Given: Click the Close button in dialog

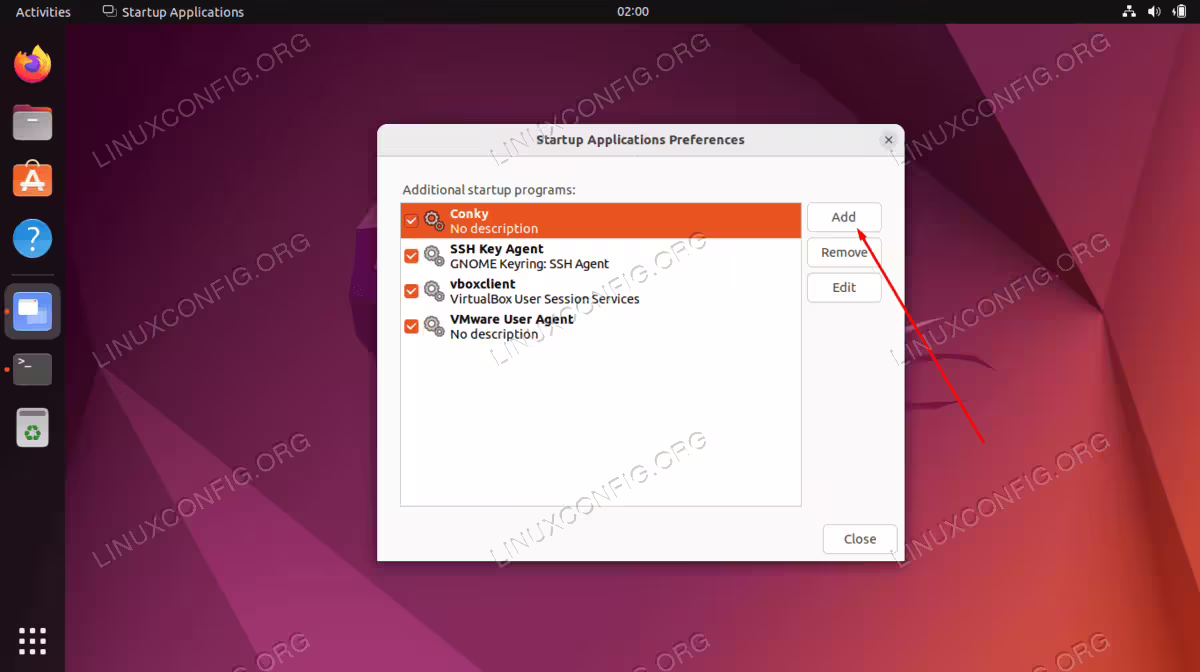Looking at the screenshot, I should 860,539.
